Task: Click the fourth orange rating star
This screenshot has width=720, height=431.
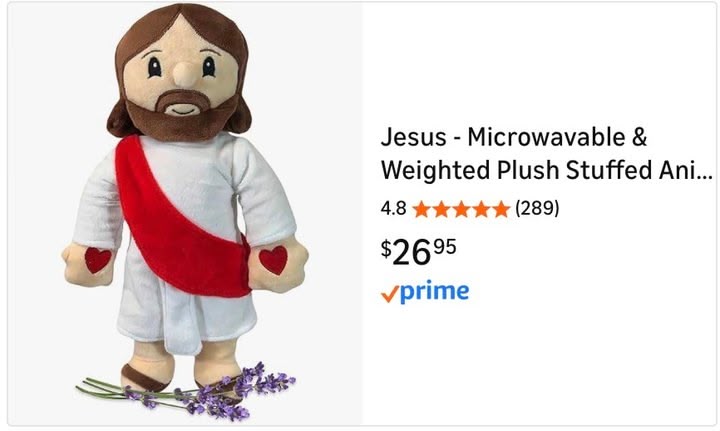Action: point(480,210)
